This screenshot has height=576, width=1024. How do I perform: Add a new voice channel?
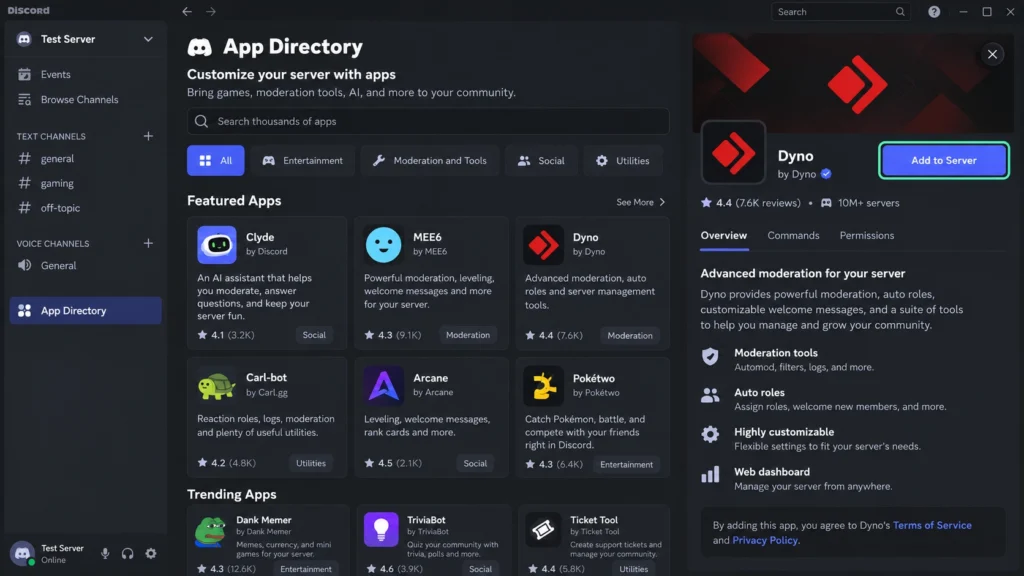point(148,243)
